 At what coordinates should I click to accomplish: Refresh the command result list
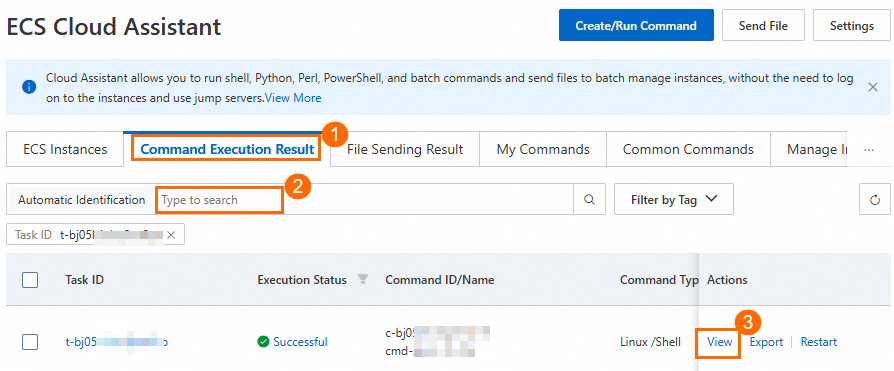pyautogui.click(x=875, y=200)
